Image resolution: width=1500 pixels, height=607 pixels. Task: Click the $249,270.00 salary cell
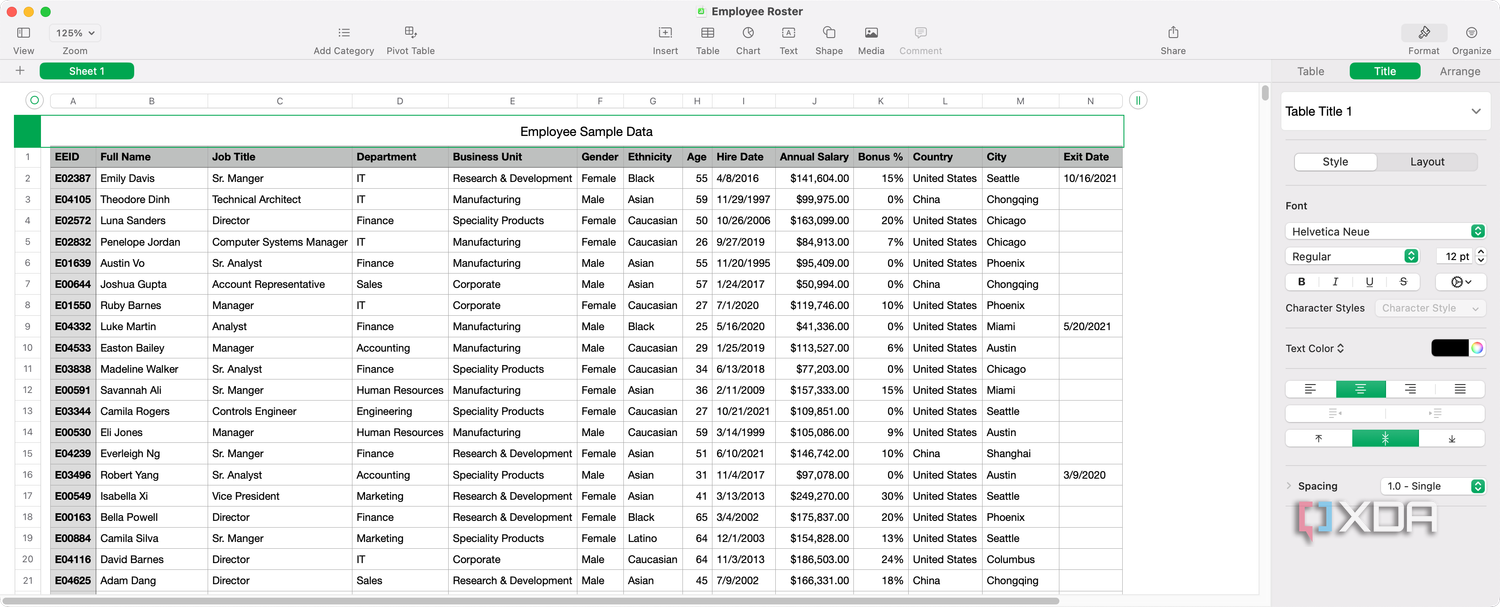coord(814,496)
